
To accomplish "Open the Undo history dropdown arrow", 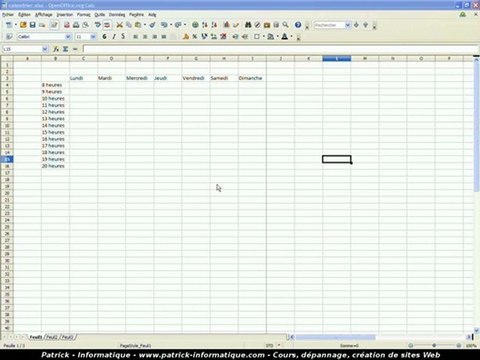I will pyautogui.click(x=171, y=25).
